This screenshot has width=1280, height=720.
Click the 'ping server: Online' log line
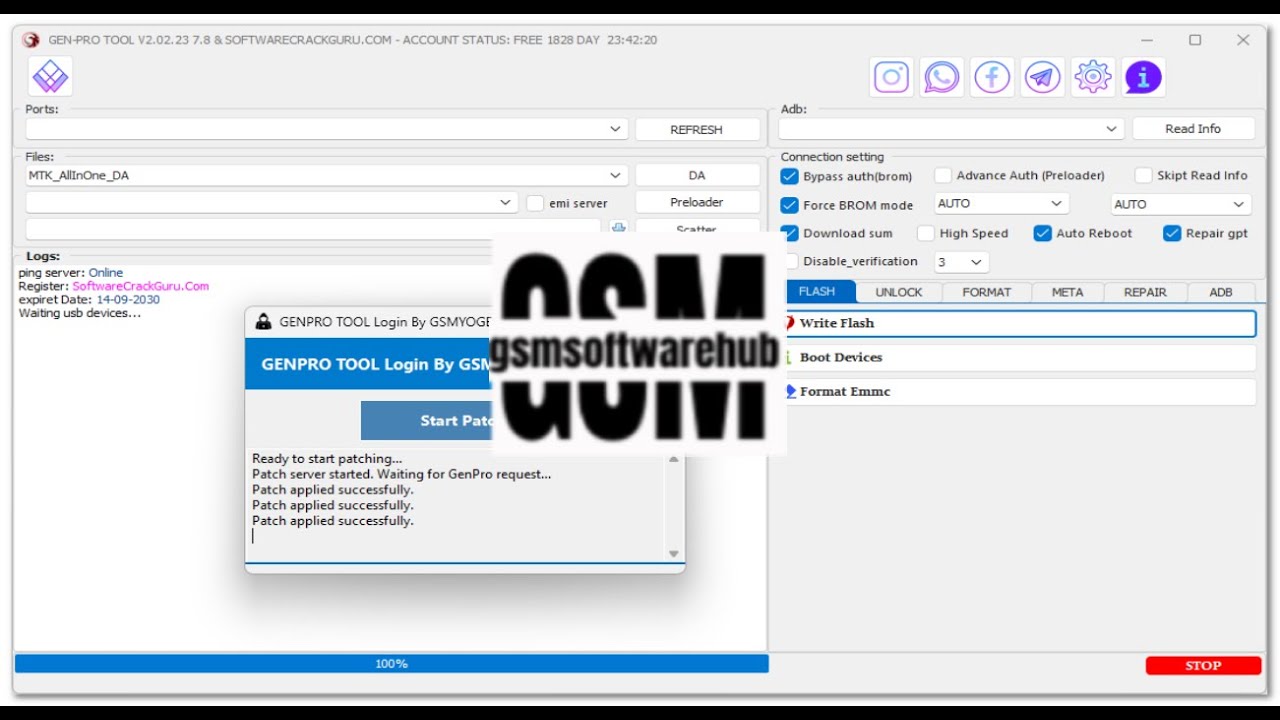(x=71, y=272)
